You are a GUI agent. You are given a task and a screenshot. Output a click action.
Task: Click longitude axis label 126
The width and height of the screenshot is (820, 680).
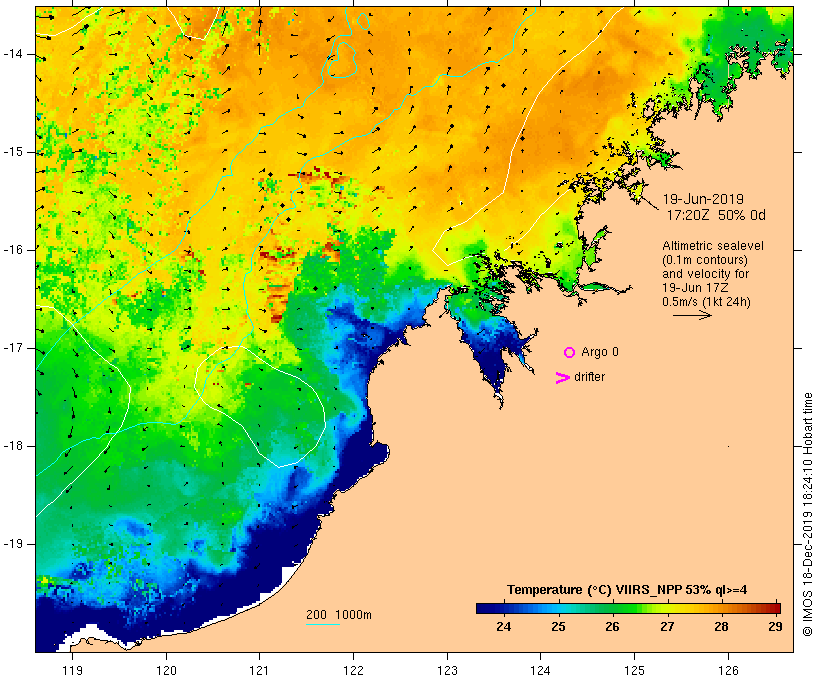point(728,671)
